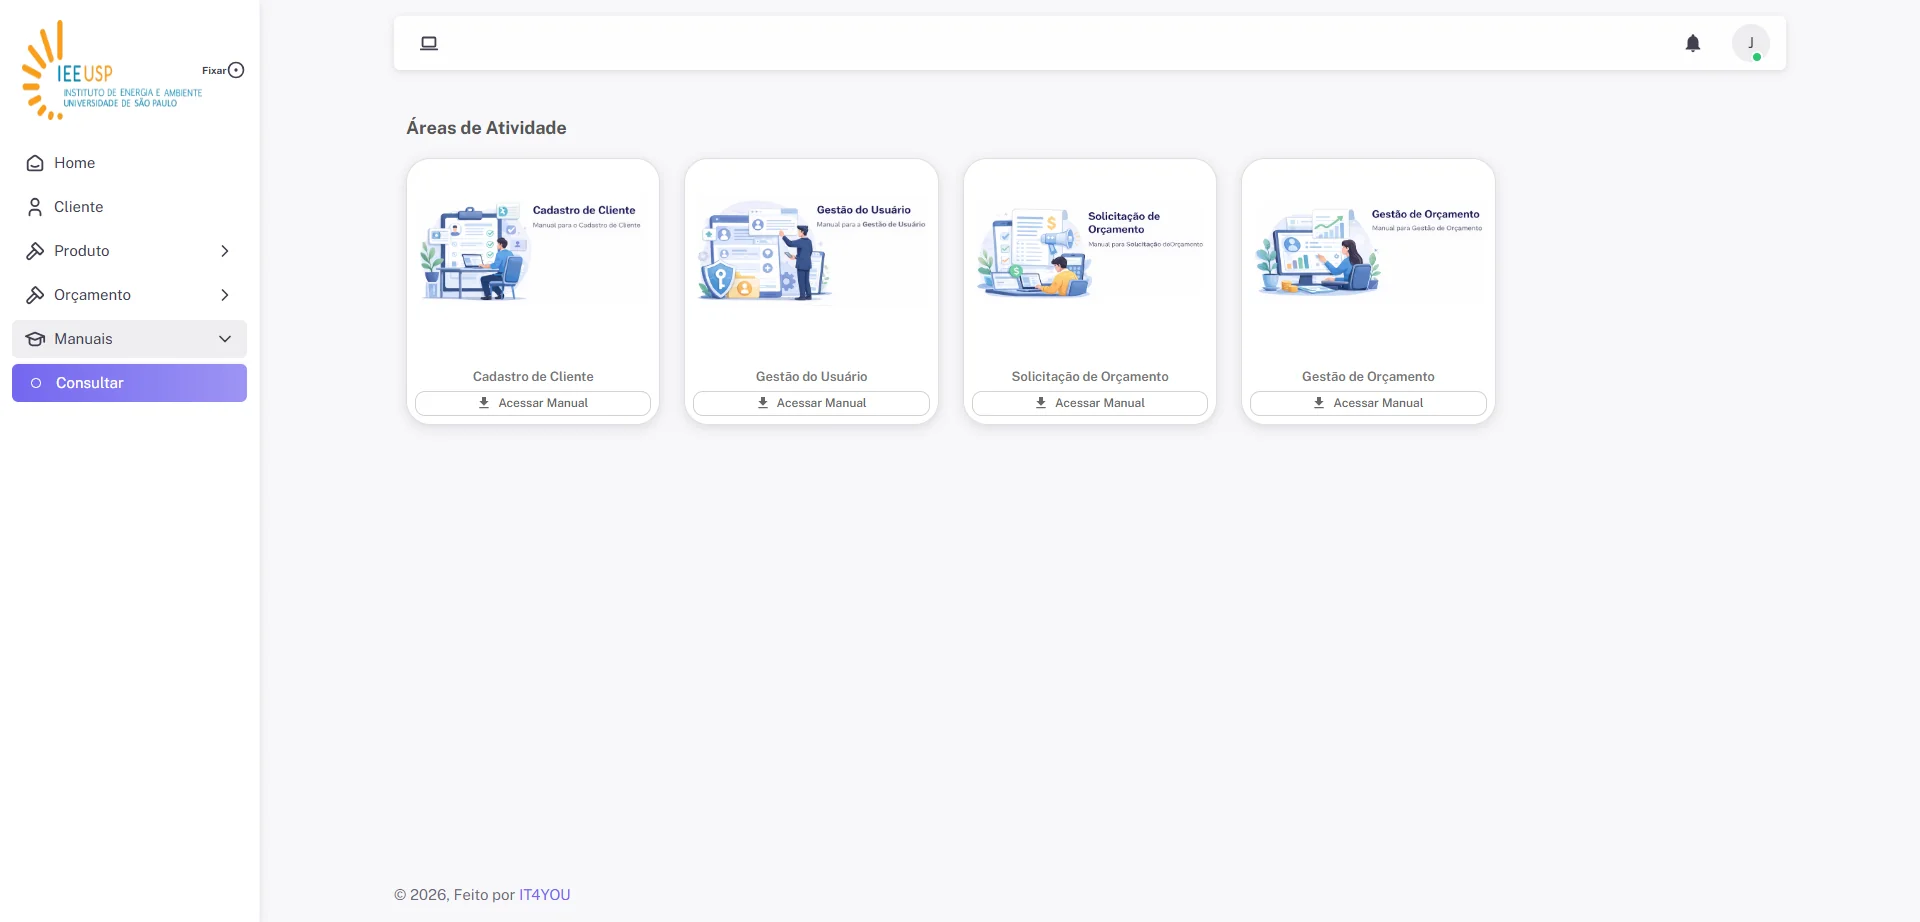Access the Gestão do Usuário manual button
Image resolution: width=1920 pixels, height=922 pixels.
click(x=811, y=403)
